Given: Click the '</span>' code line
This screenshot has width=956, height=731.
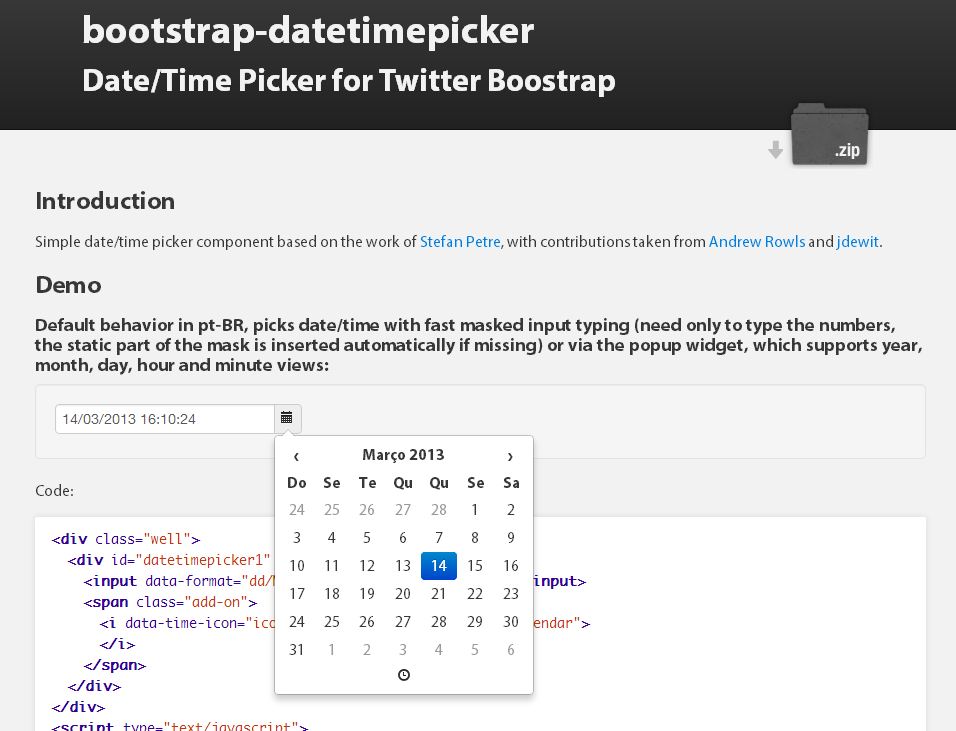Looking at the screenshot, I should coord(115,665).
